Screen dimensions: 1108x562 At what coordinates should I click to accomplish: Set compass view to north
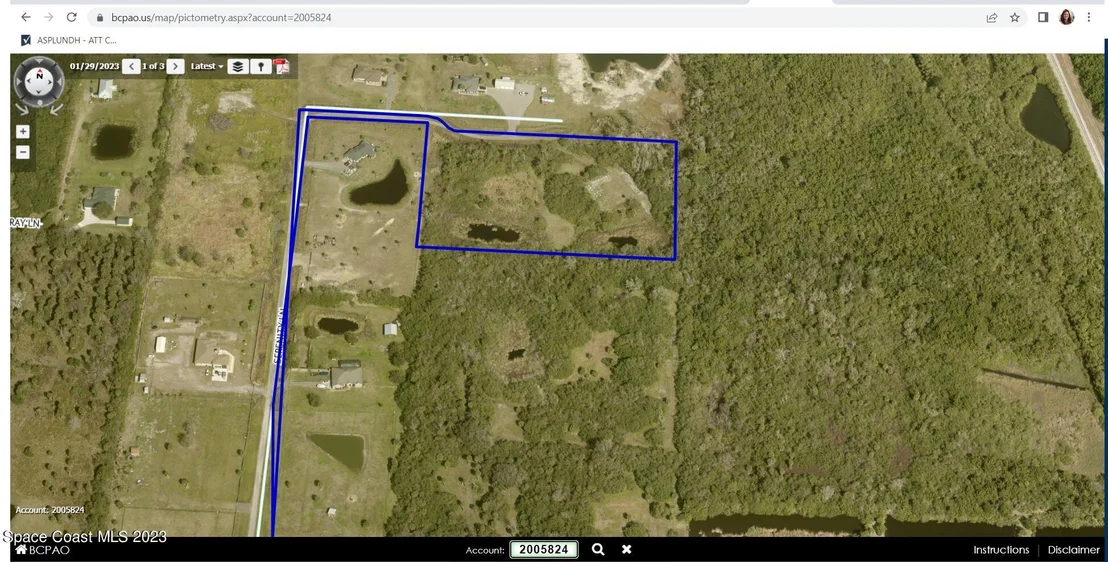tap(39, 61)
